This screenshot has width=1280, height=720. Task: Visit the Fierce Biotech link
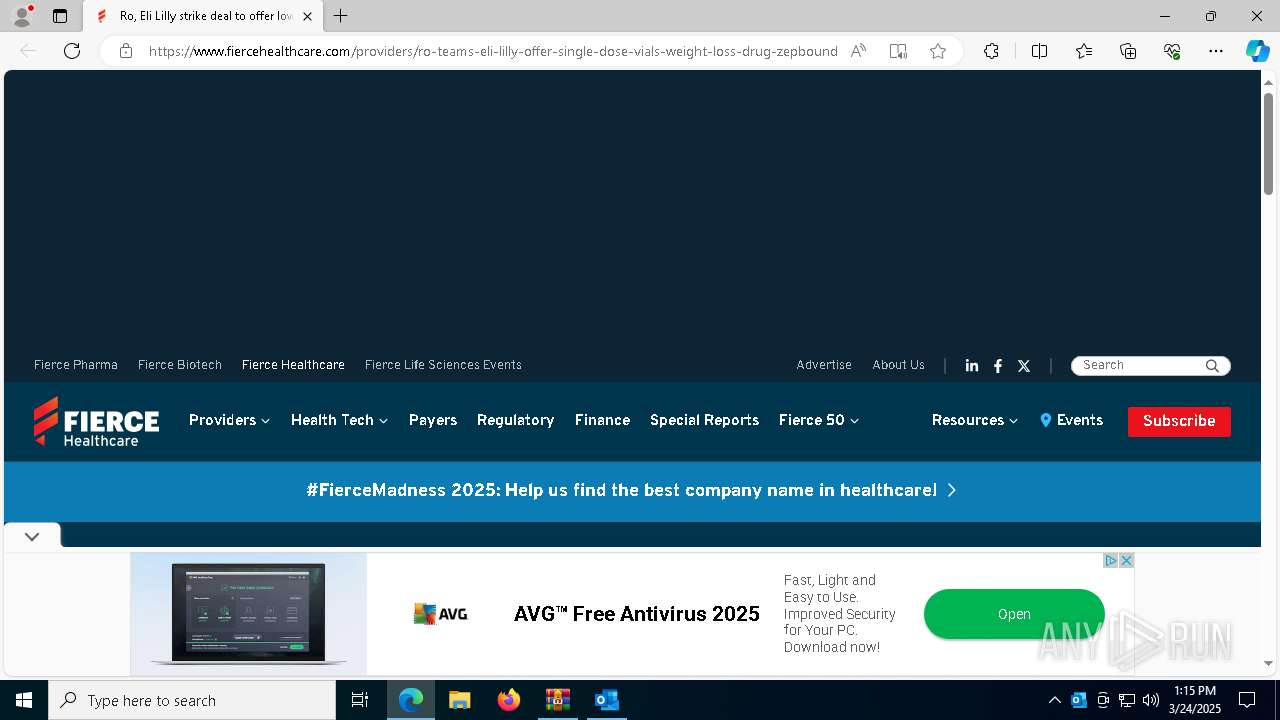[180, 365]
